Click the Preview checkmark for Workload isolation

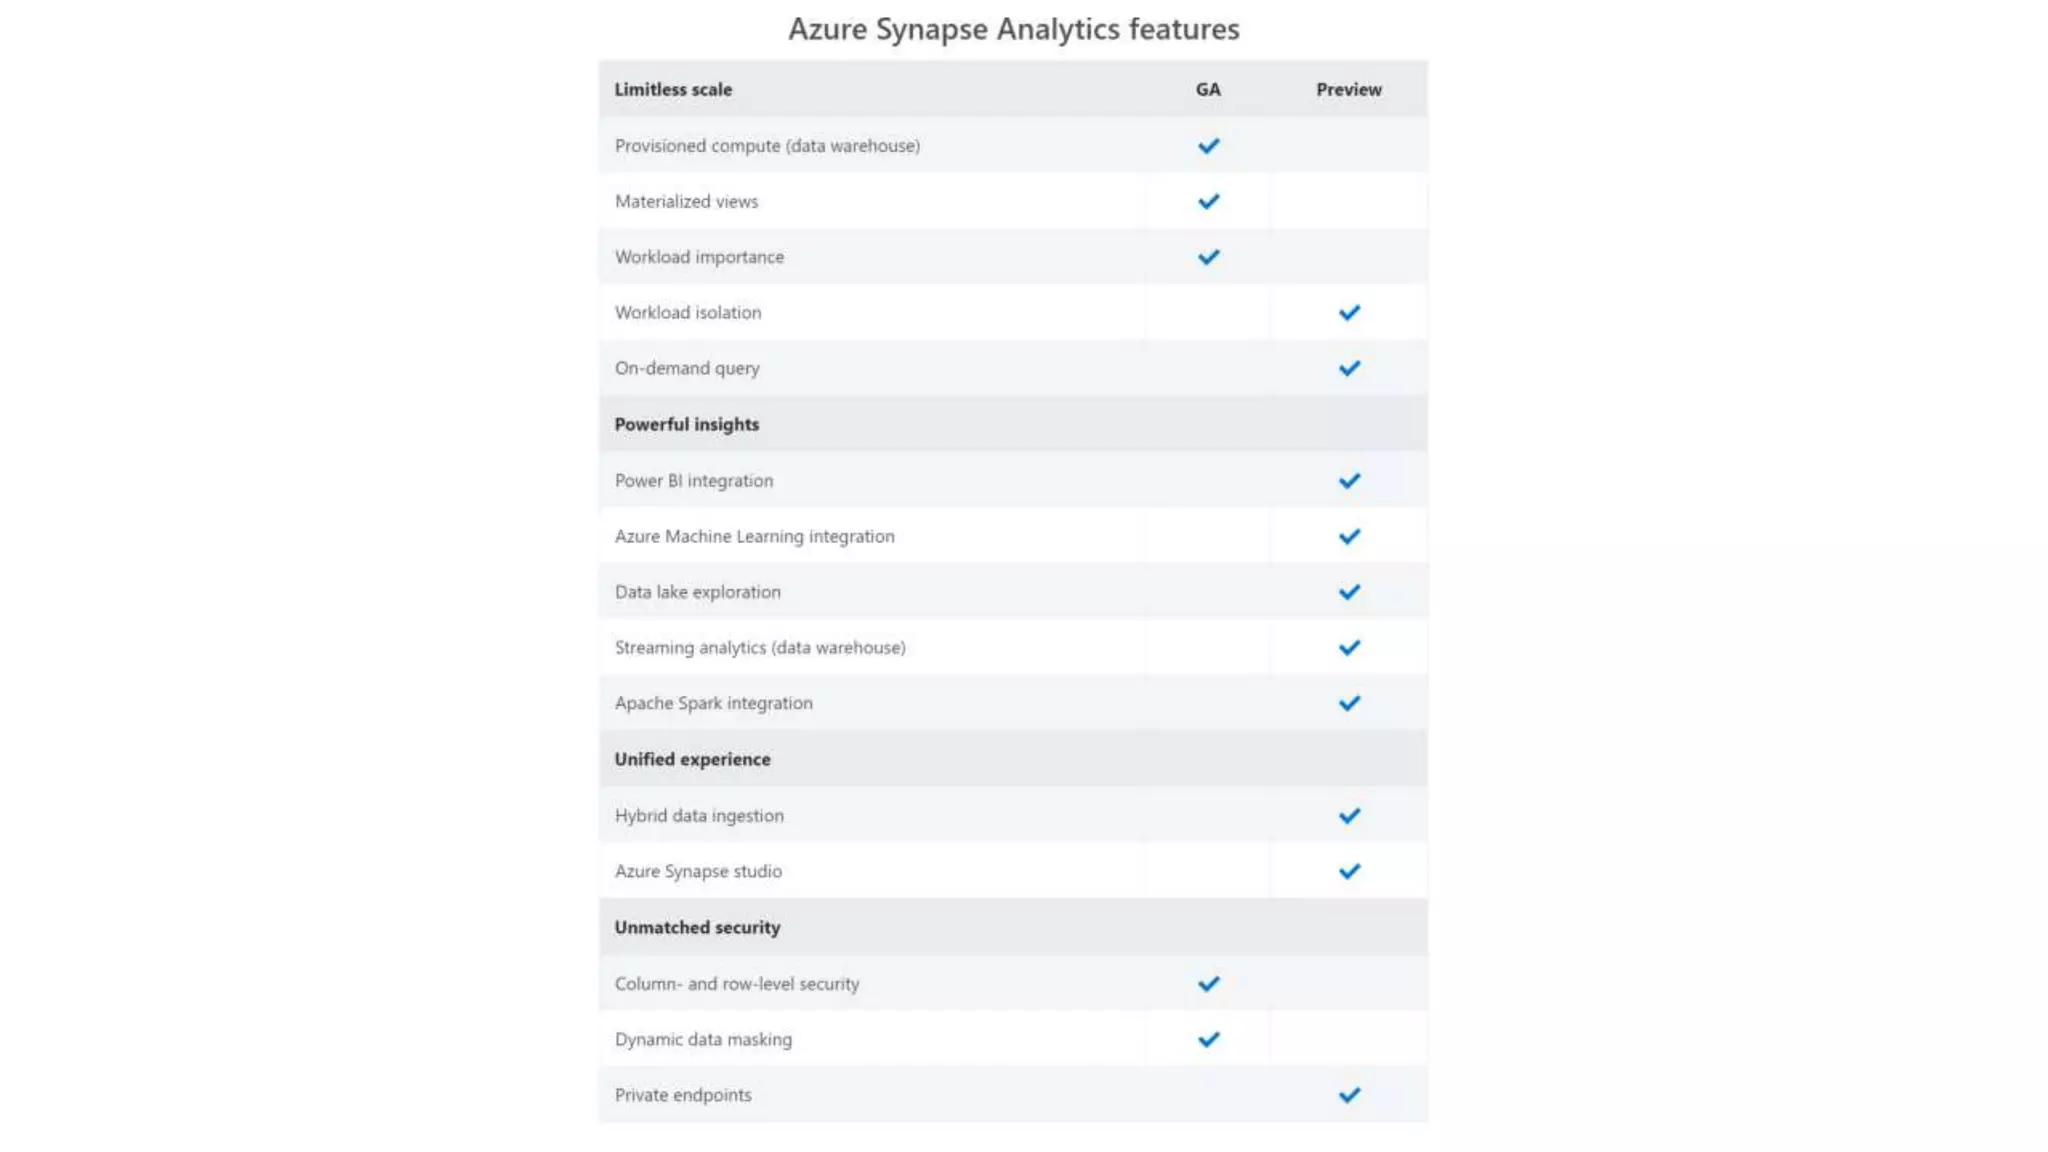coord(1349,313)
